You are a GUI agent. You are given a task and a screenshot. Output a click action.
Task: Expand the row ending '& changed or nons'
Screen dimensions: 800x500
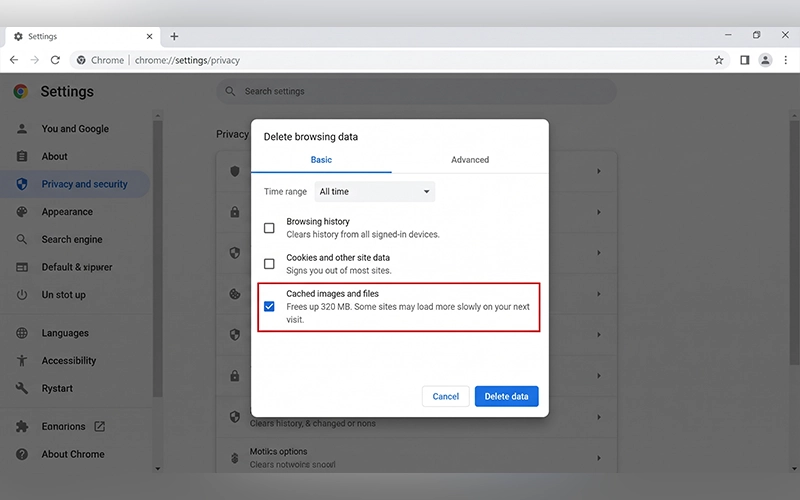[598, 417]
